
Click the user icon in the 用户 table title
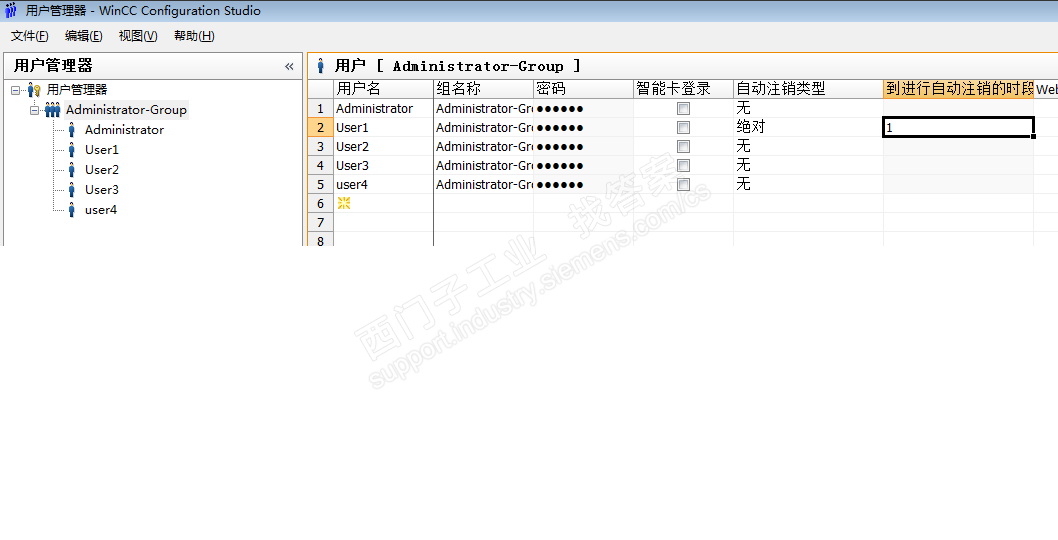point(321,66)
